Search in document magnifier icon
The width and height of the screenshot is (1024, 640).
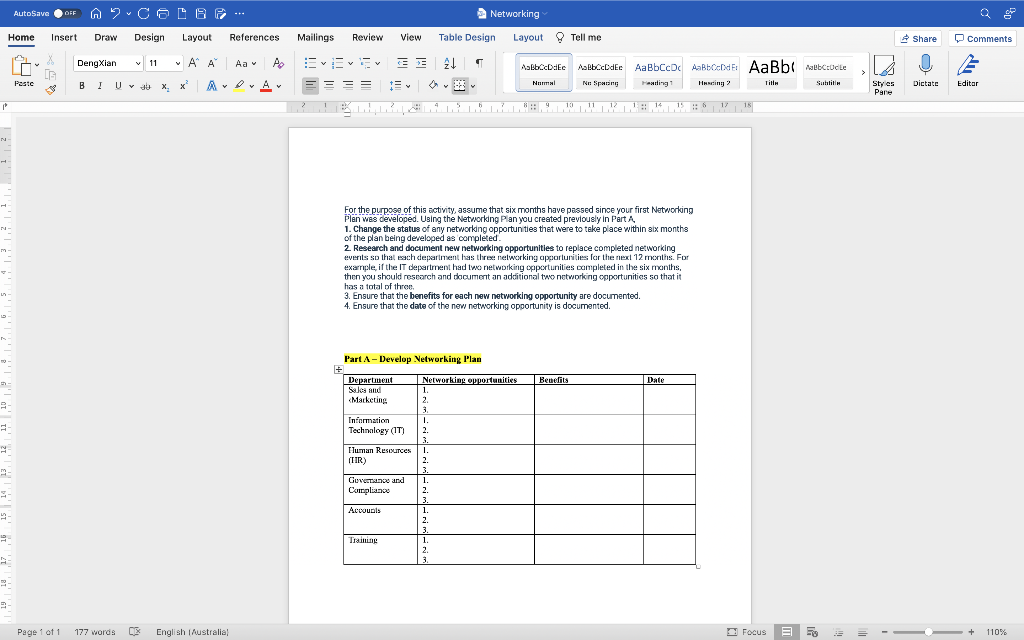tap(985, 13)
